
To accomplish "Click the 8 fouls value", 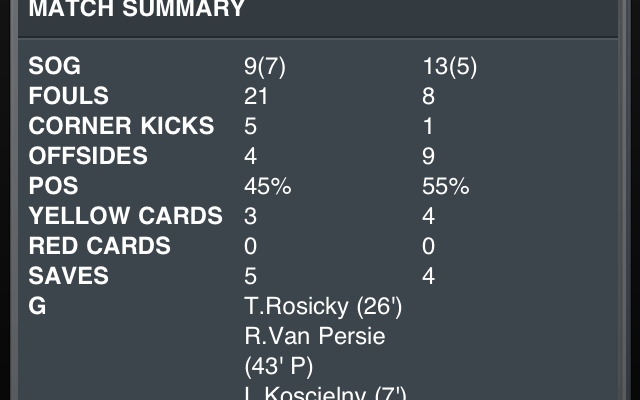I will (x=429, y=97).
